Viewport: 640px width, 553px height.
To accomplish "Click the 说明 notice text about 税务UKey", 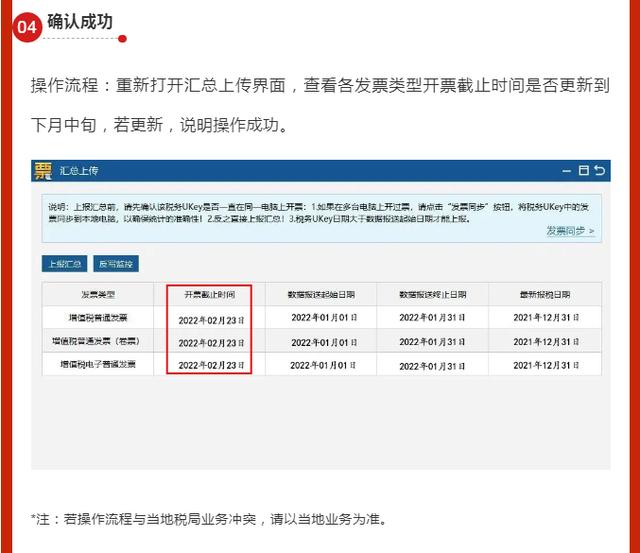I will tap(318, 213).
